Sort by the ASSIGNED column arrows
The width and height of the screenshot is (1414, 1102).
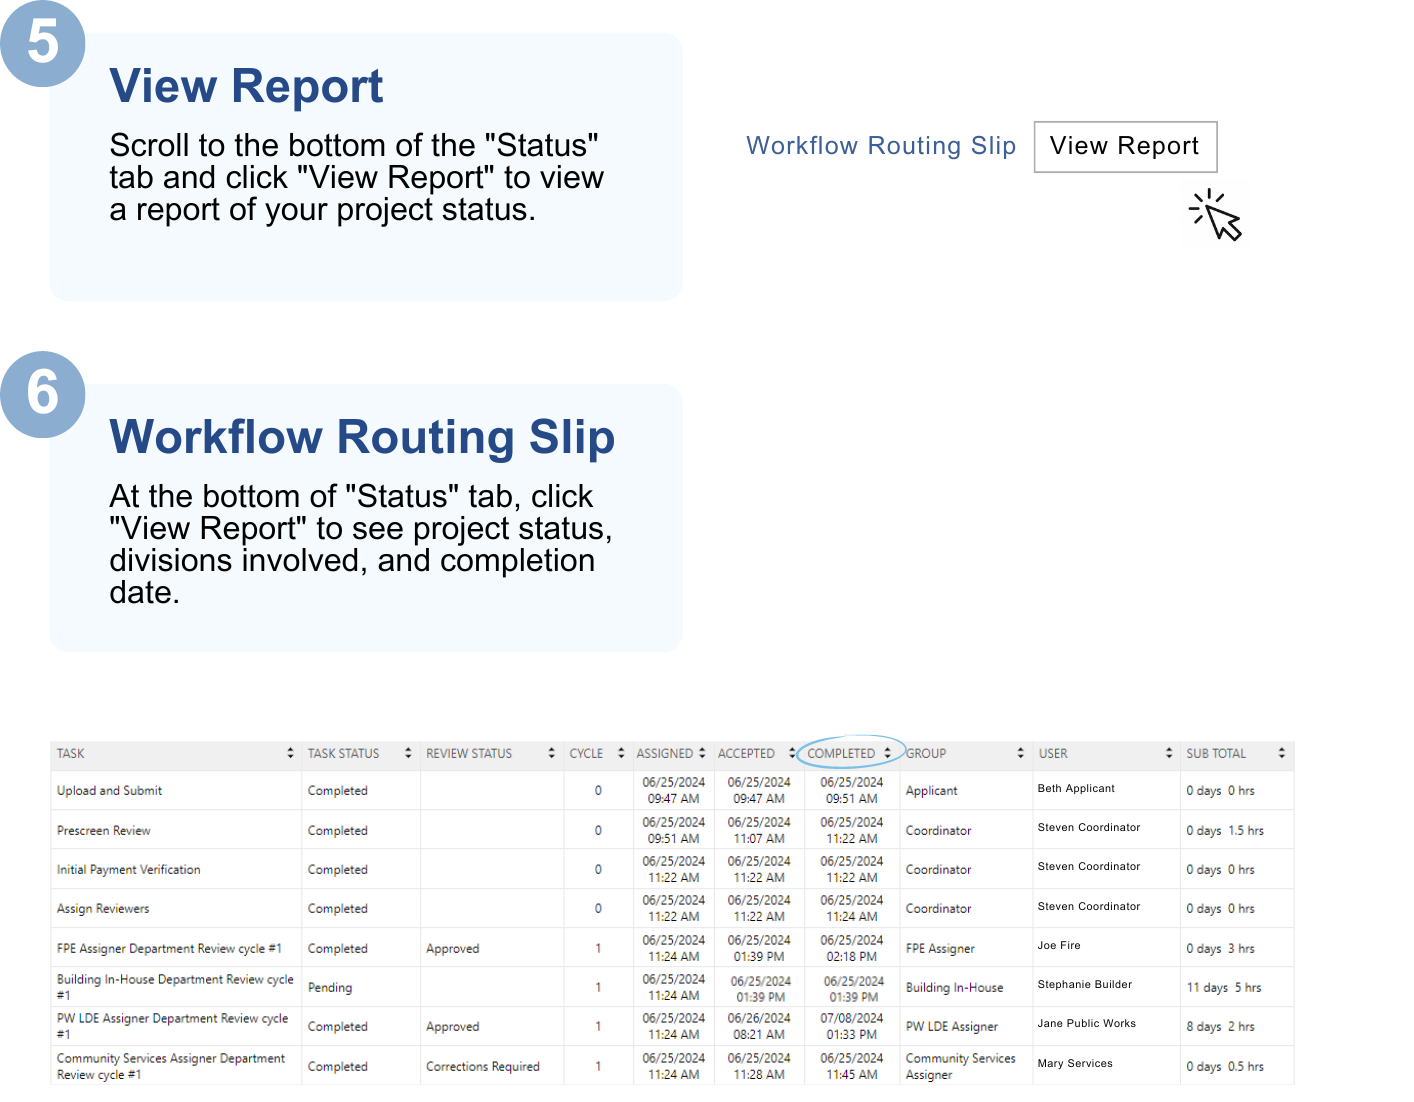point(702,753)
